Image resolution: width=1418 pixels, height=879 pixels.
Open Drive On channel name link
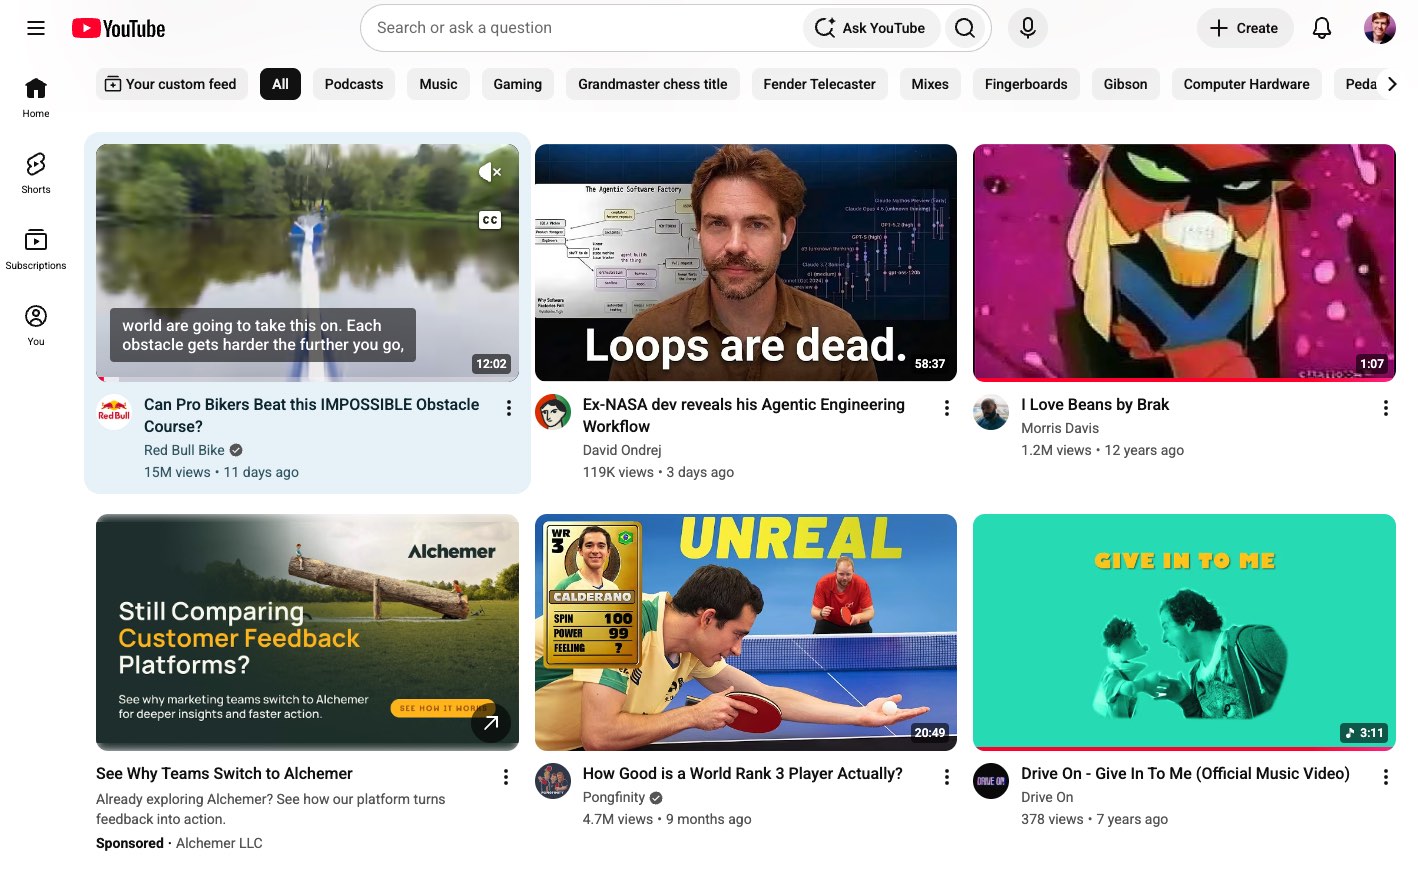click(1047, 797)
